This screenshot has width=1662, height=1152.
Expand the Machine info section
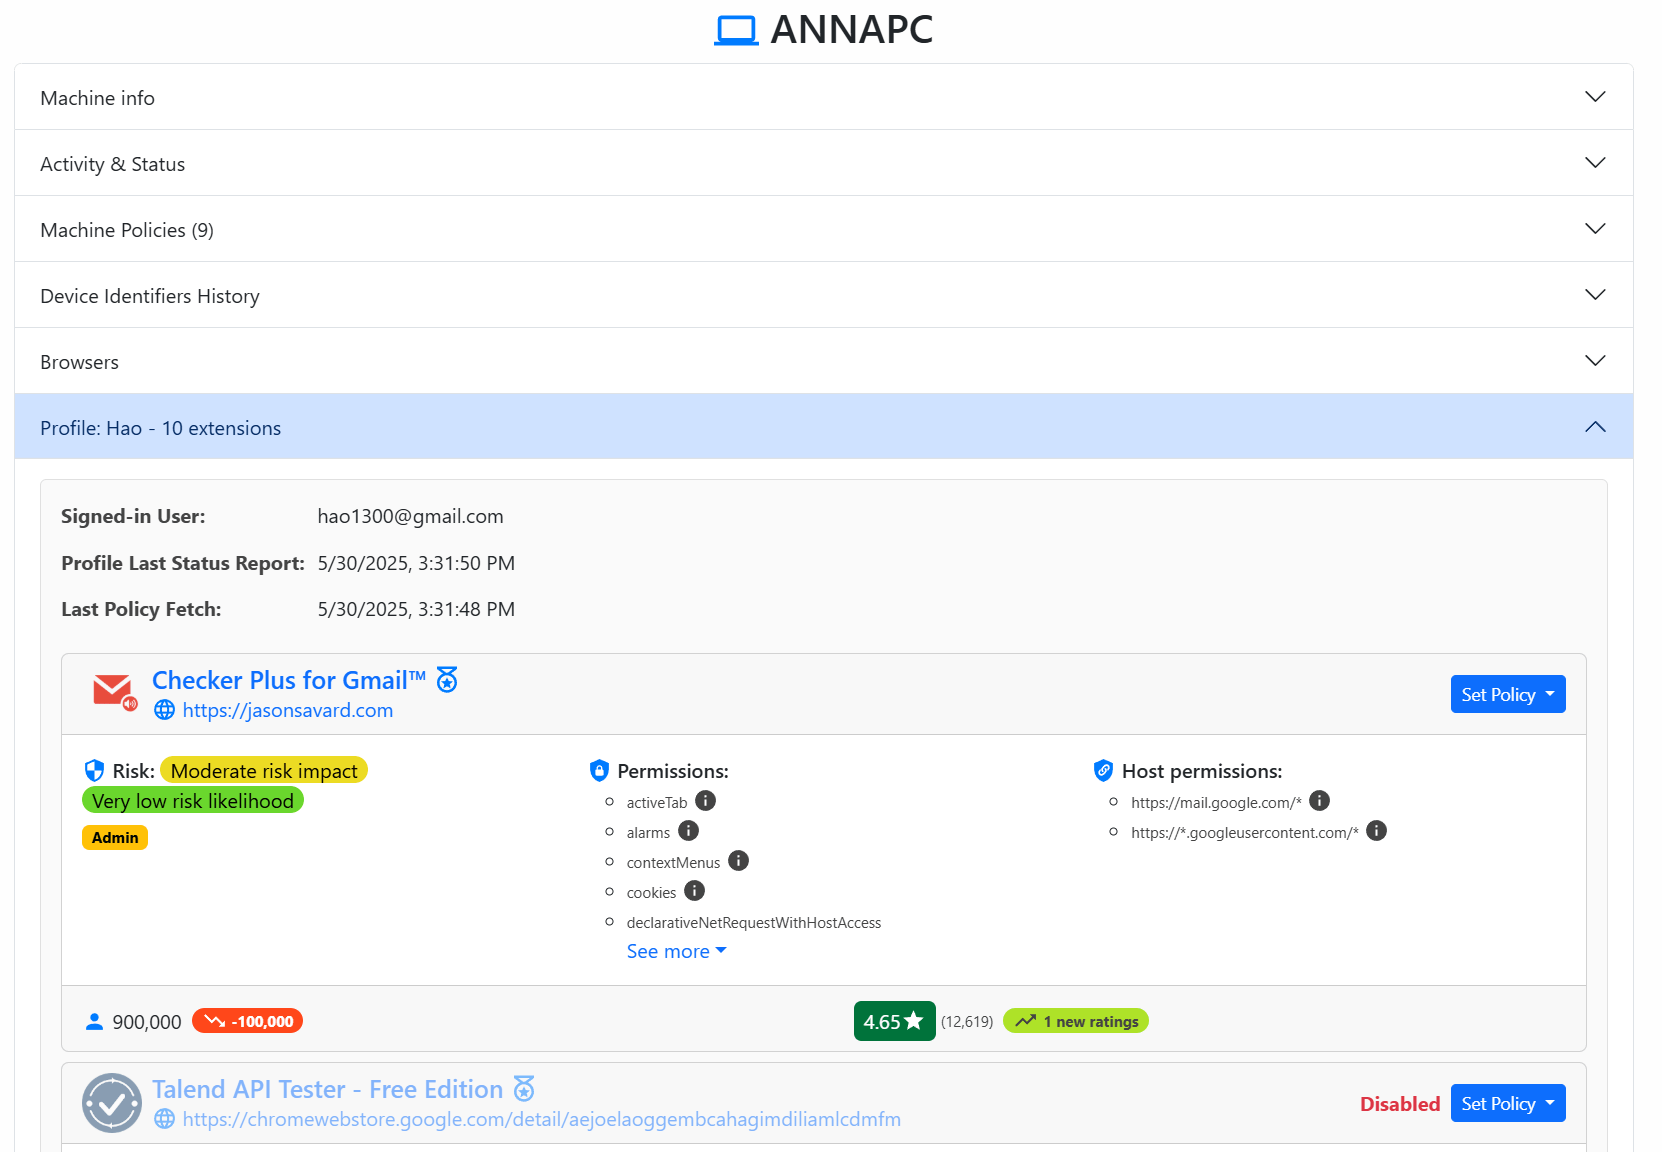[824, 97]
